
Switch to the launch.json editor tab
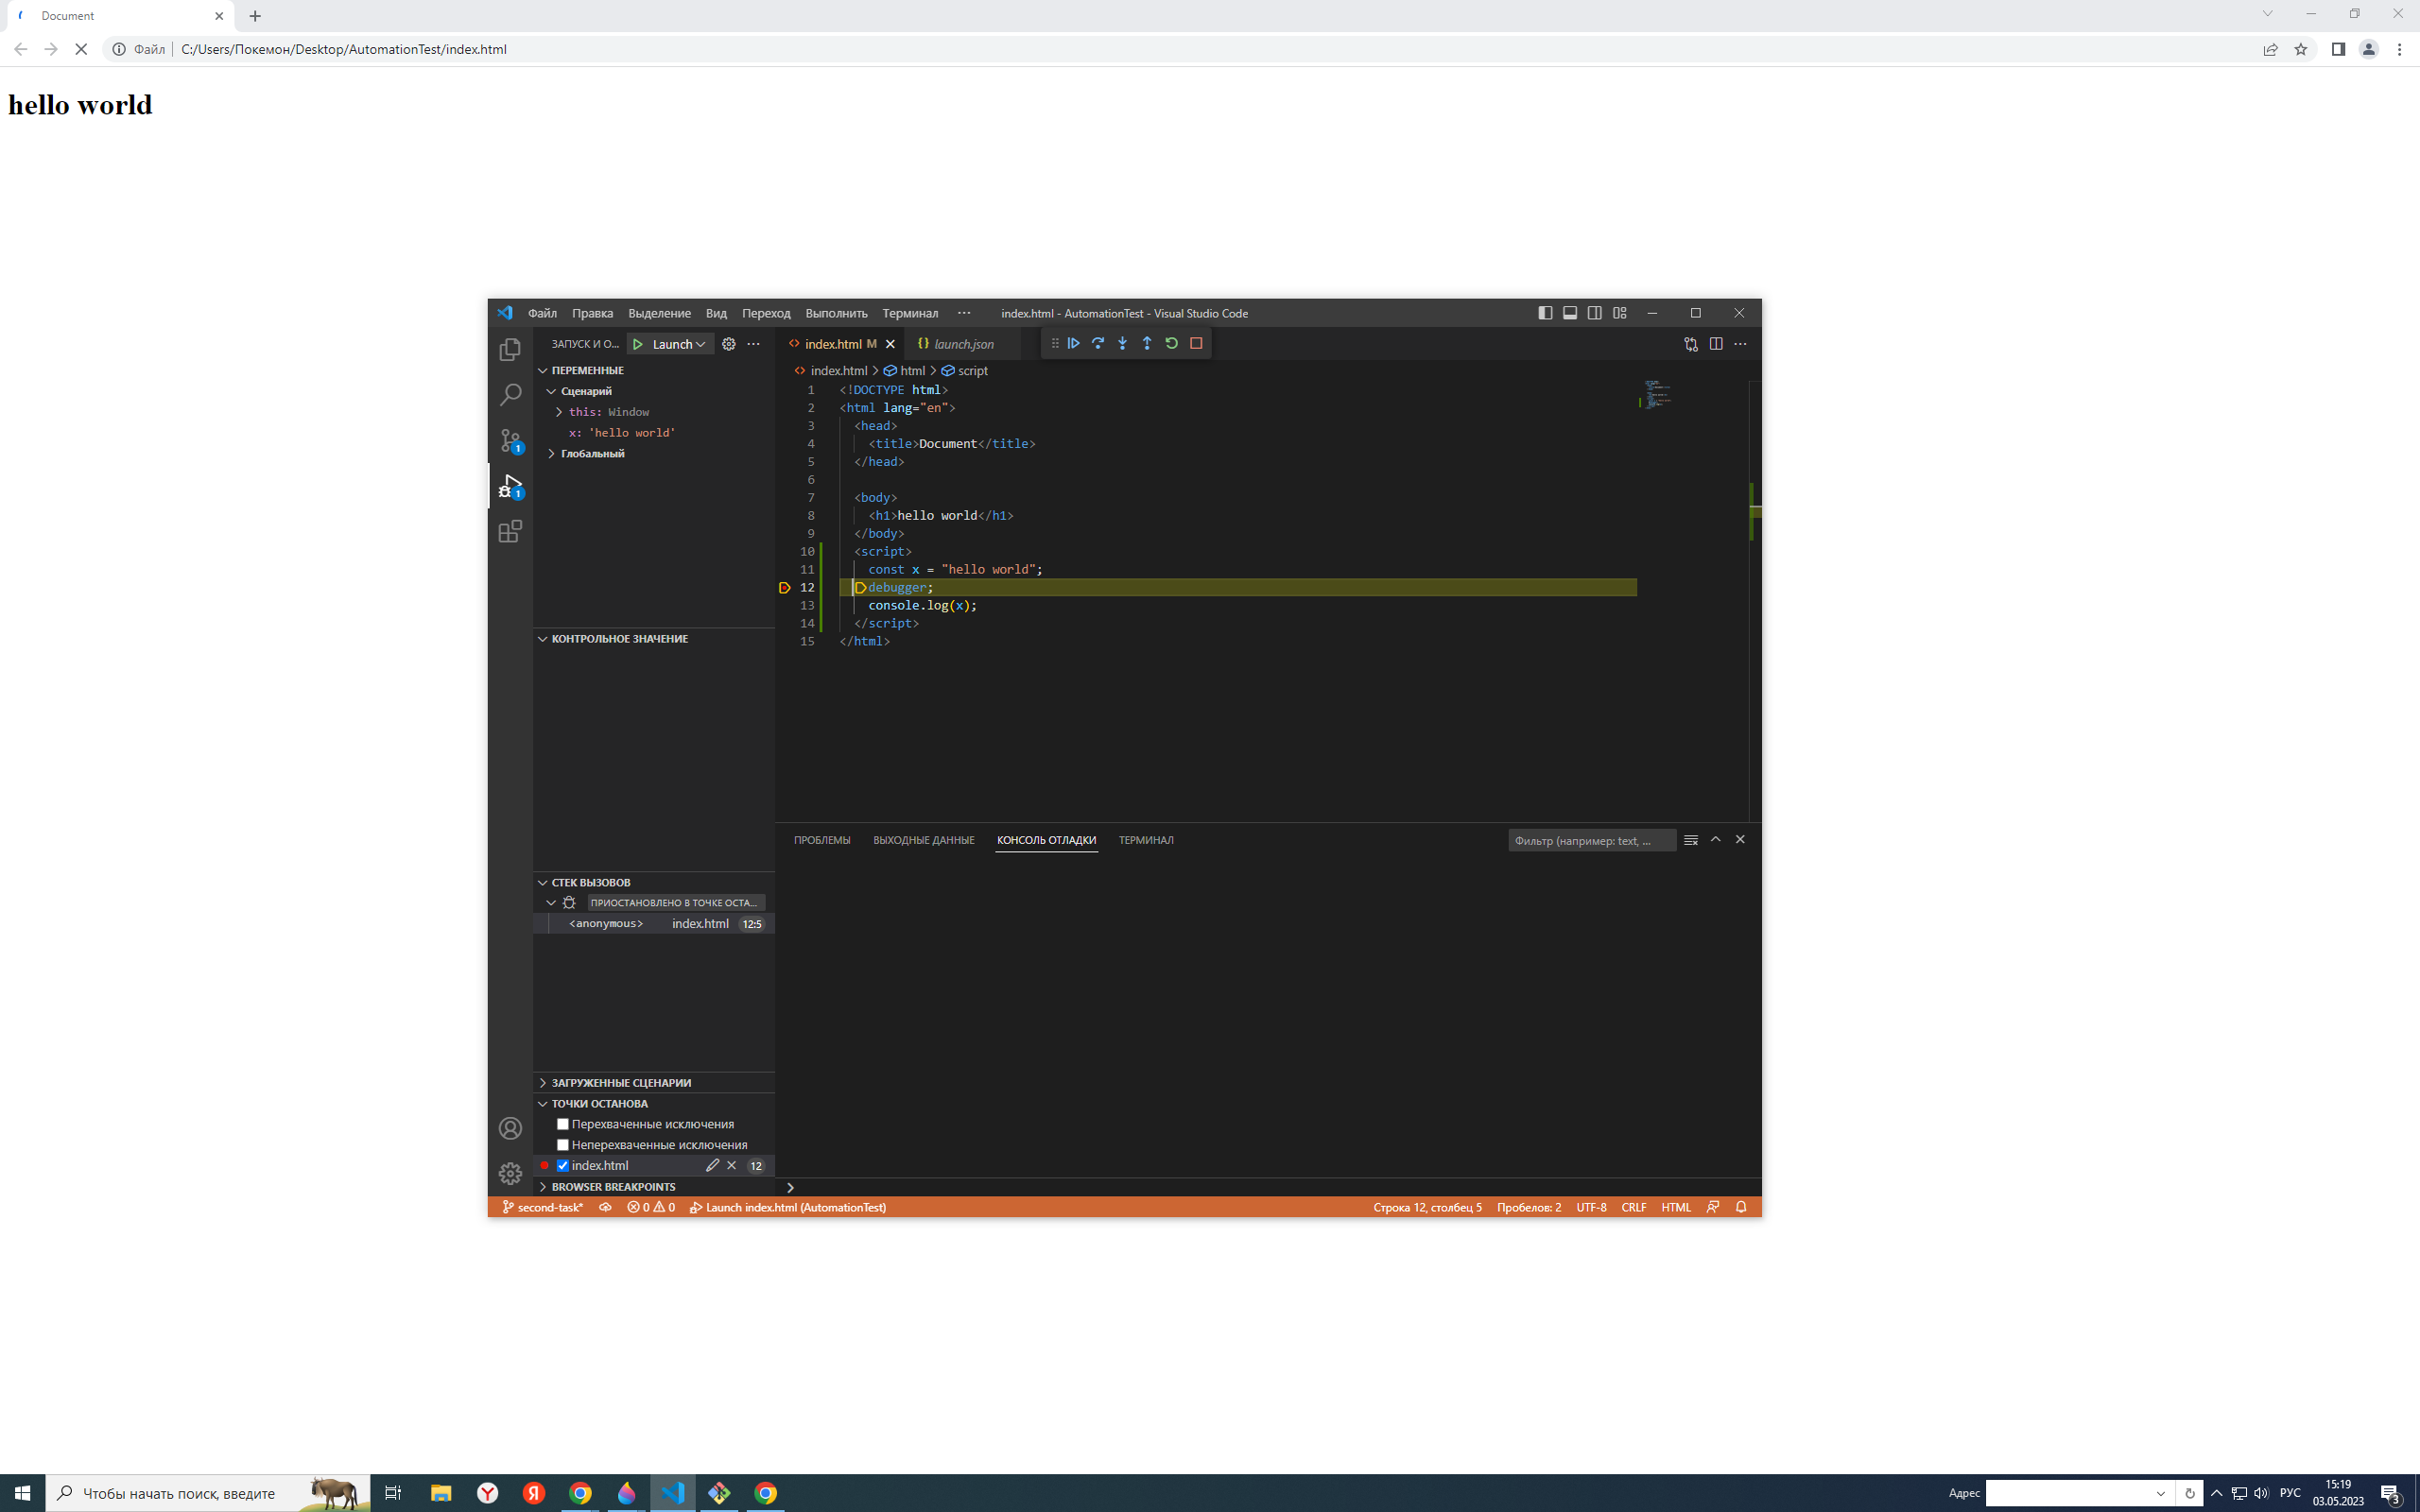[963, 343]
